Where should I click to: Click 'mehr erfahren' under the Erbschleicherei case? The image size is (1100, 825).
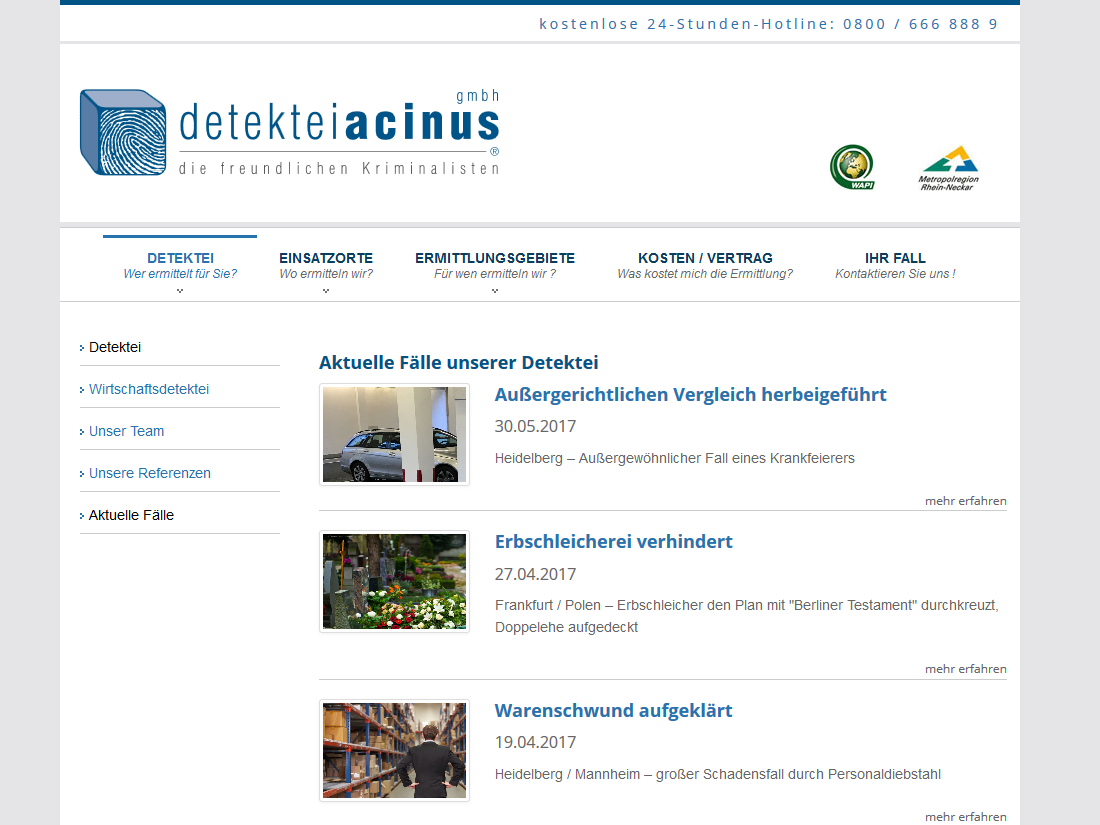point(965,669)
